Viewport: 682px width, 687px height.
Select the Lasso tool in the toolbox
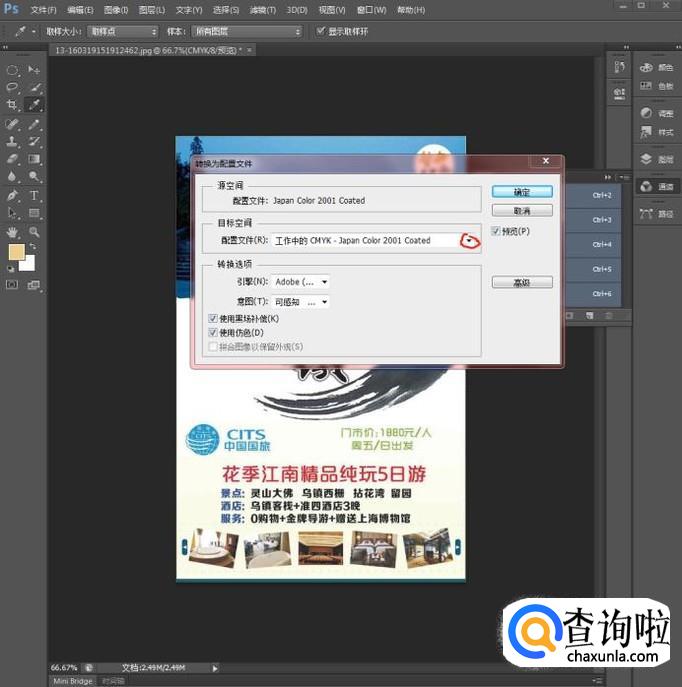pyautogui.click(x=13, y=87)
